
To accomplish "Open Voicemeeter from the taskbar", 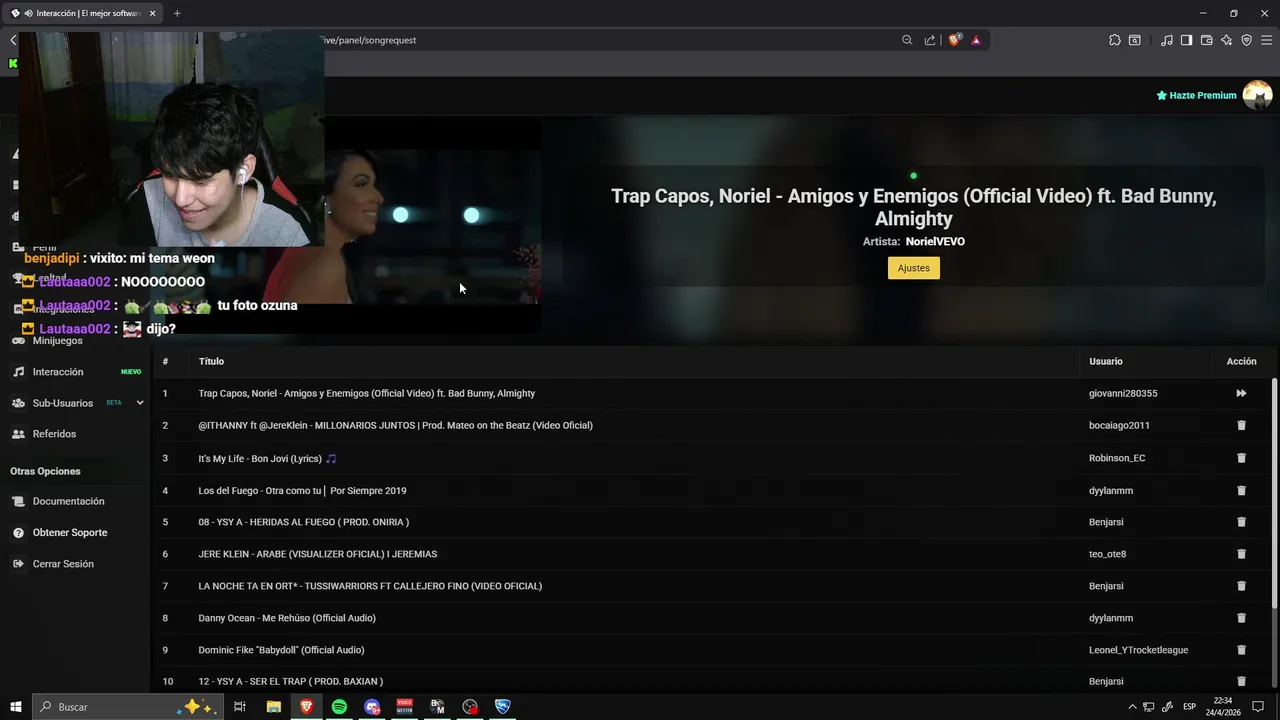I will point(405,707).
